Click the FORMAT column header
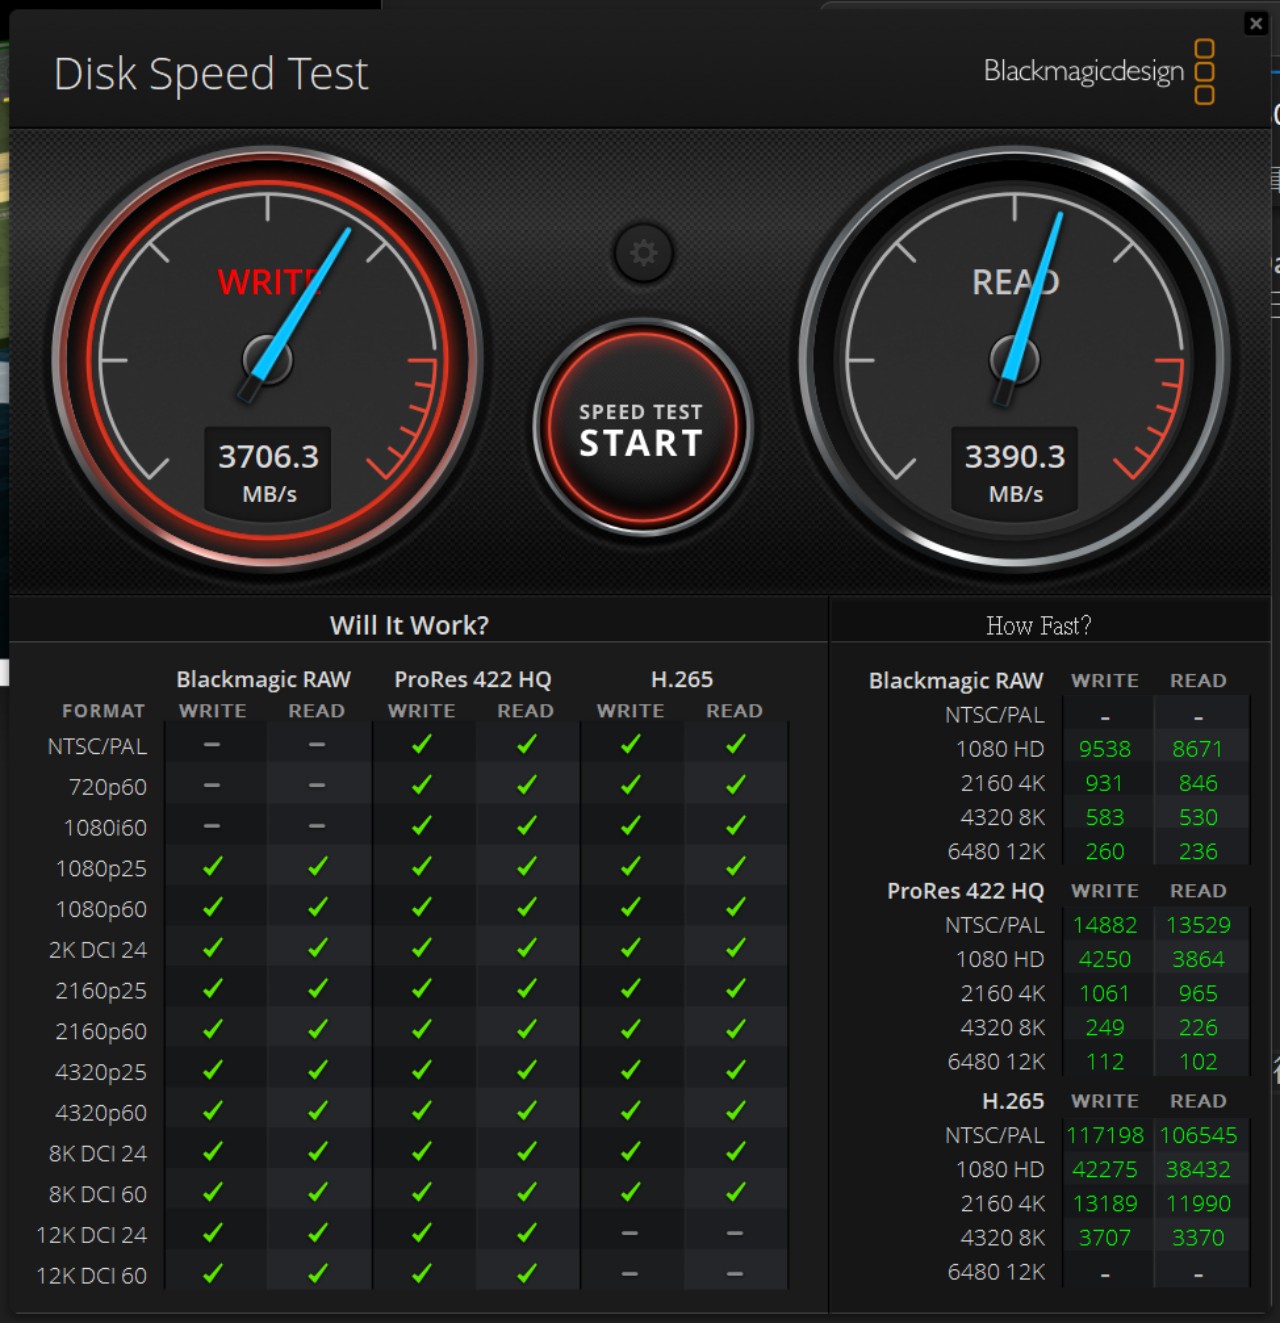The image size is (1280, 1323). click(x=104, y=711)
